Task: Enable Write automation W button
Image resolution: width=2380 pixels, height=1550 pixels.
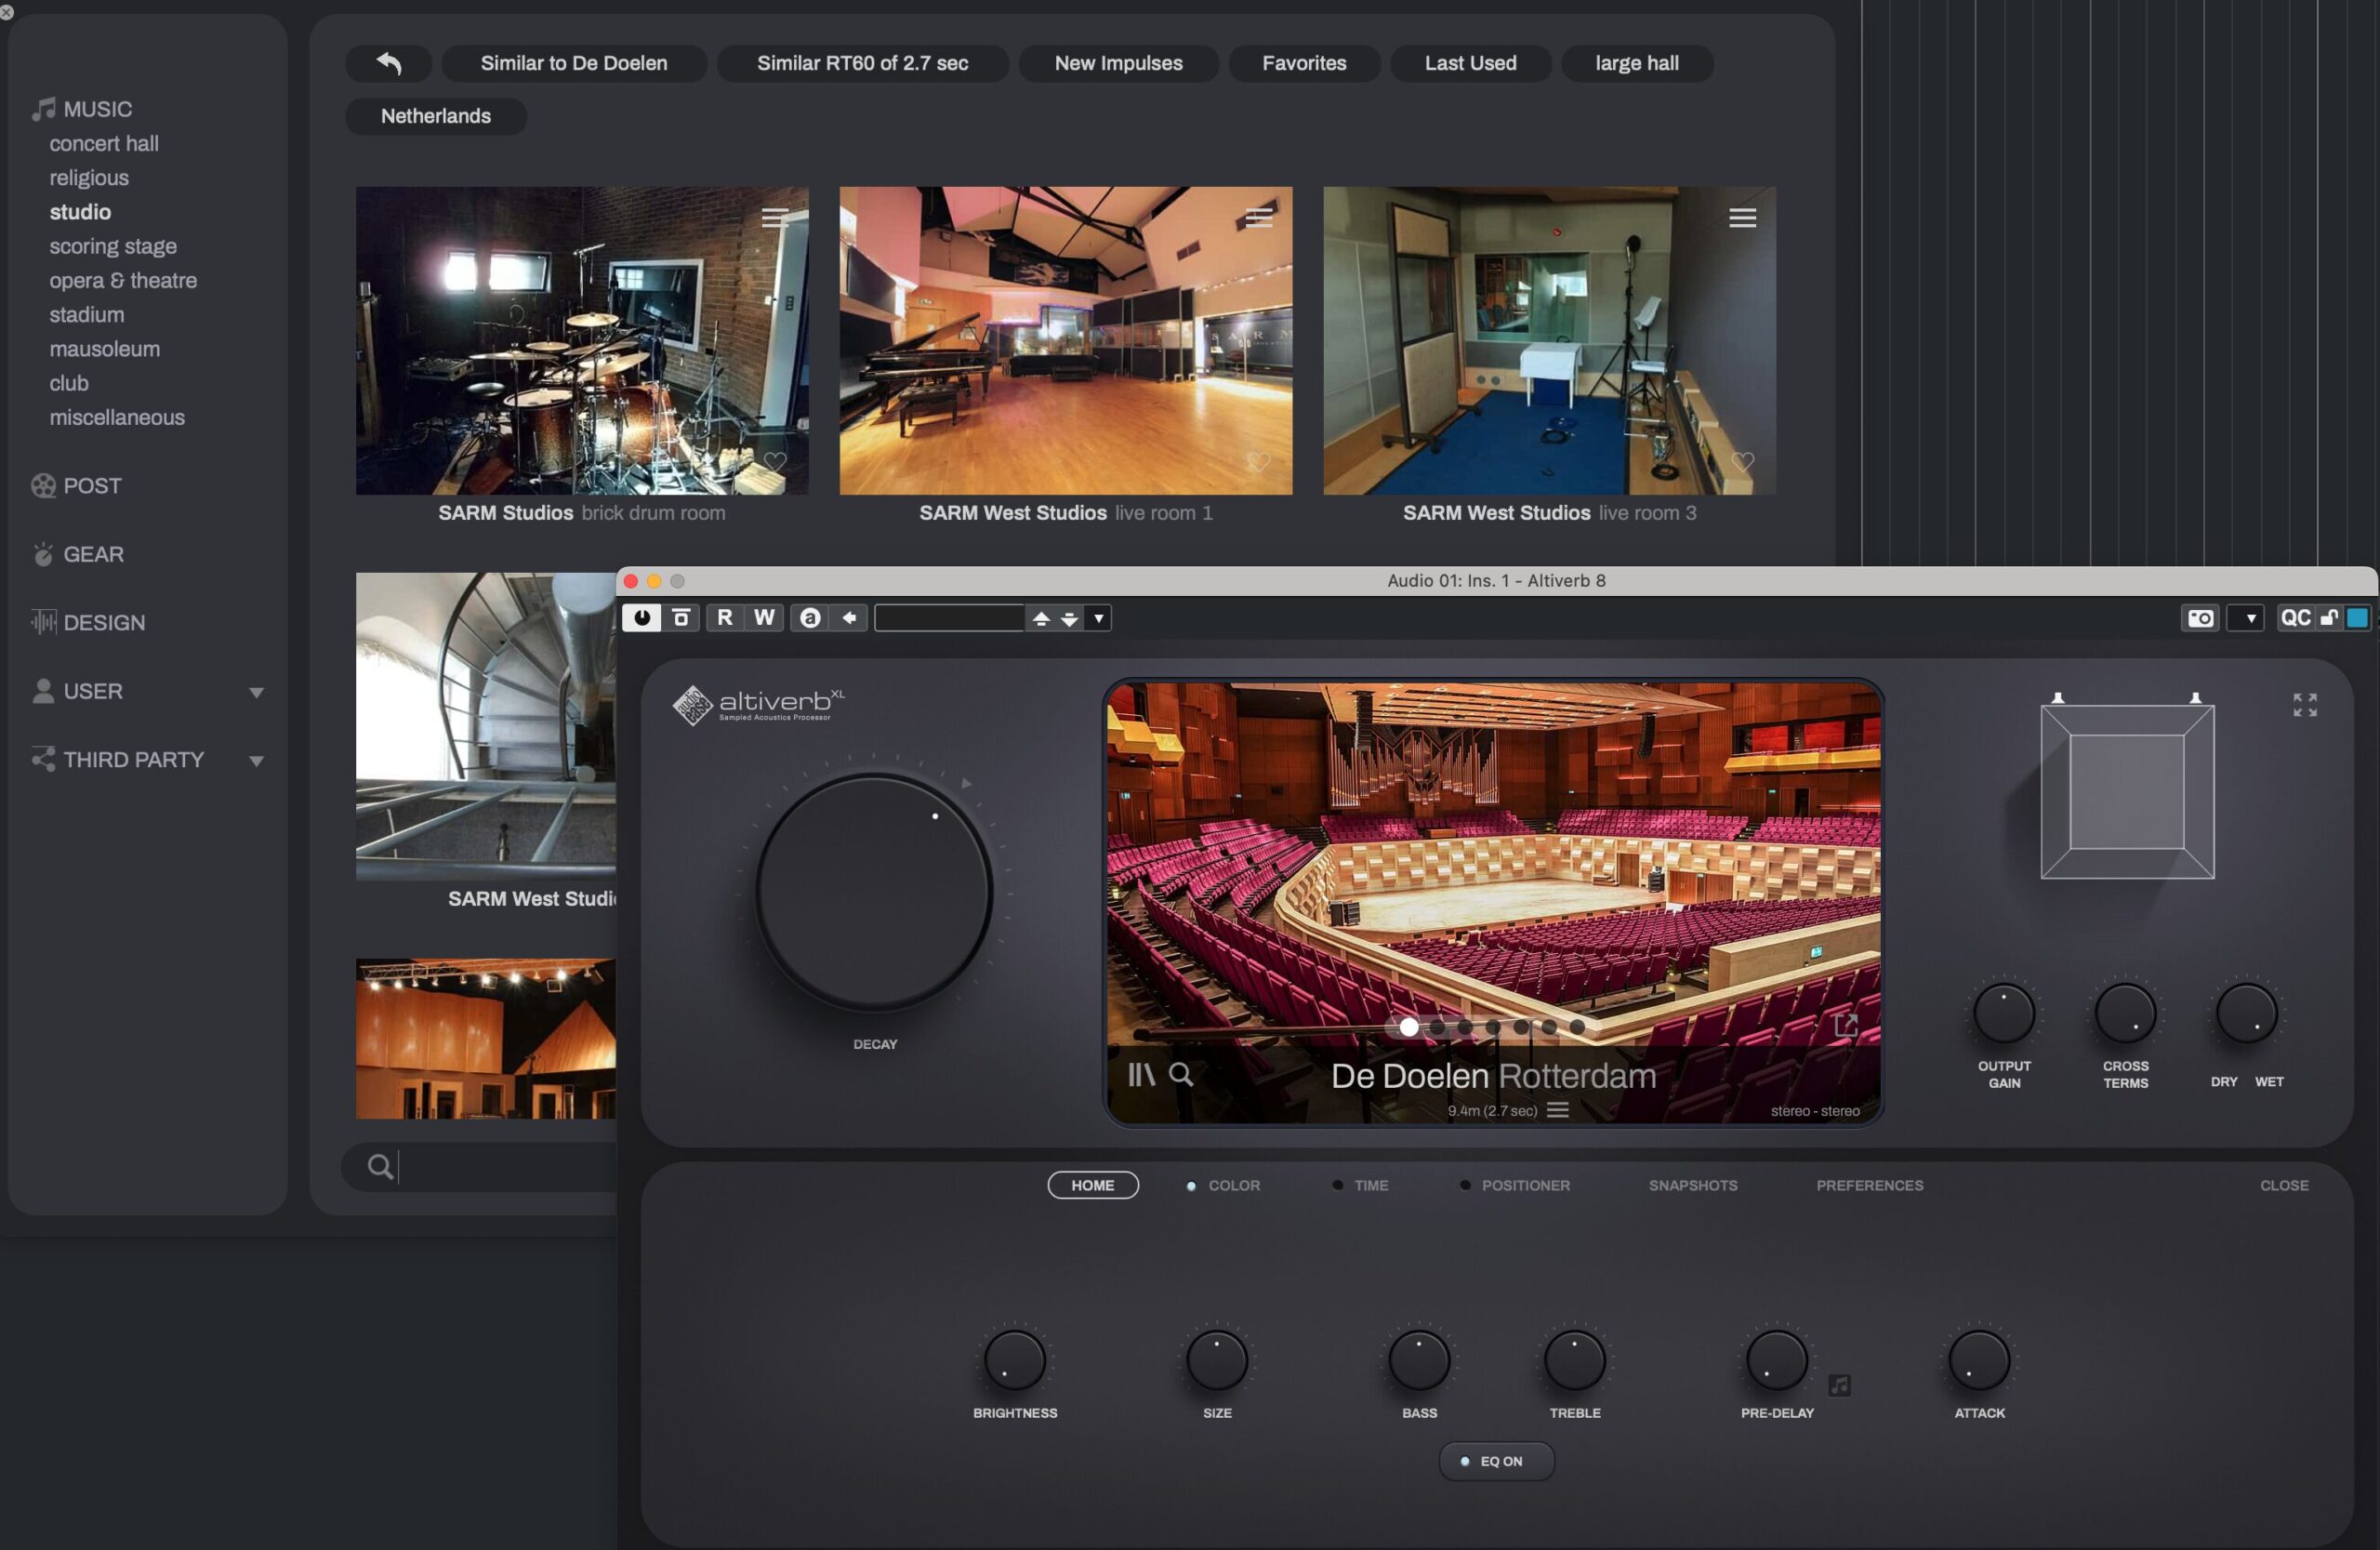Action: (764, 618)
